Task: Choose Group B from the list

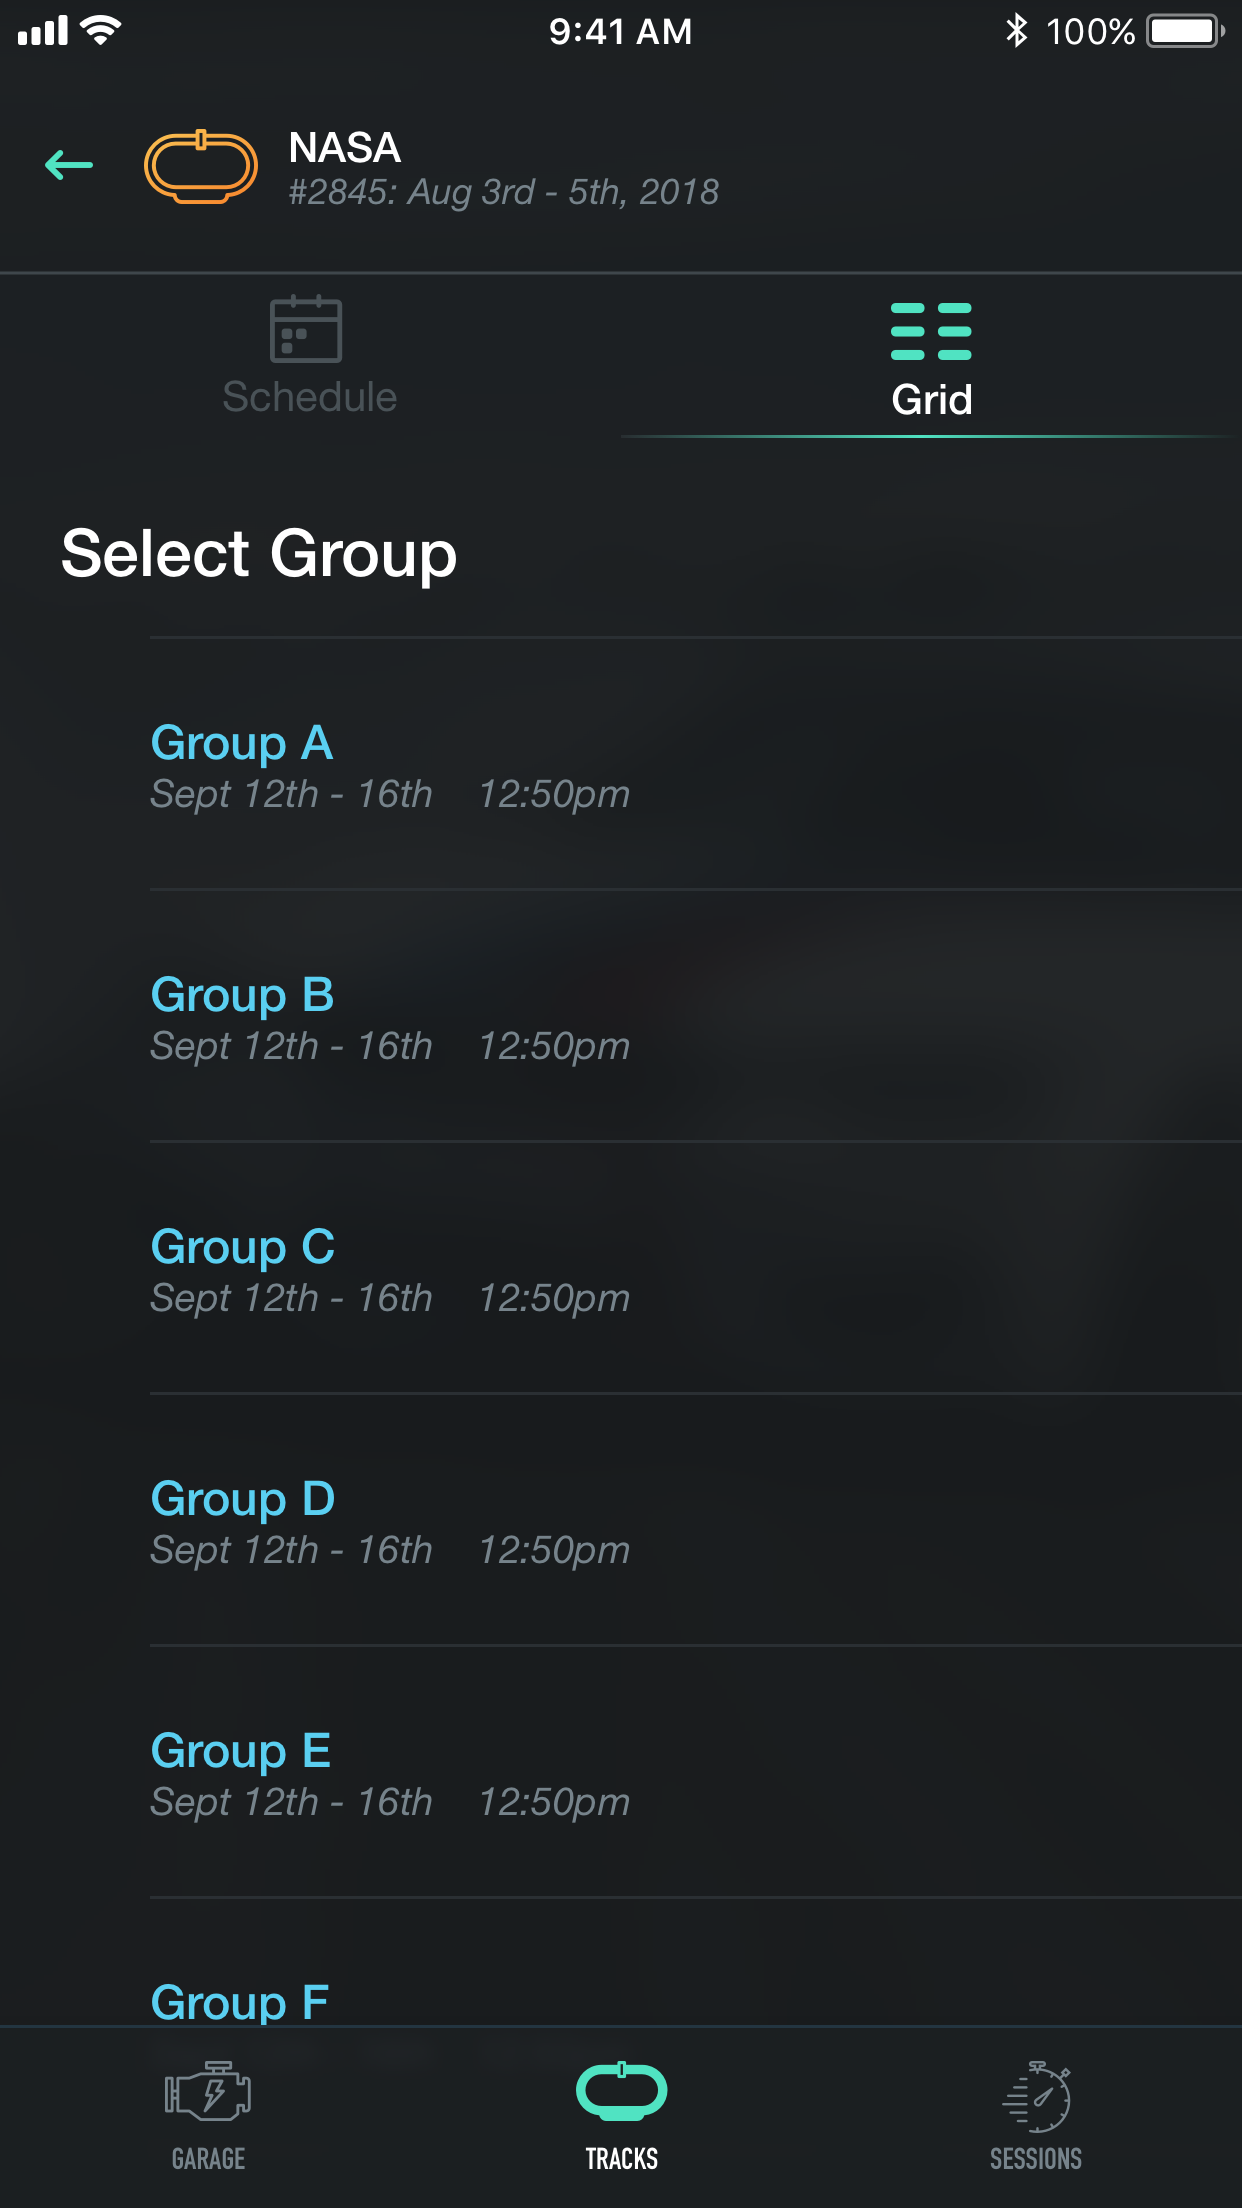Action: pyautogui.click(x=242, y=995)
